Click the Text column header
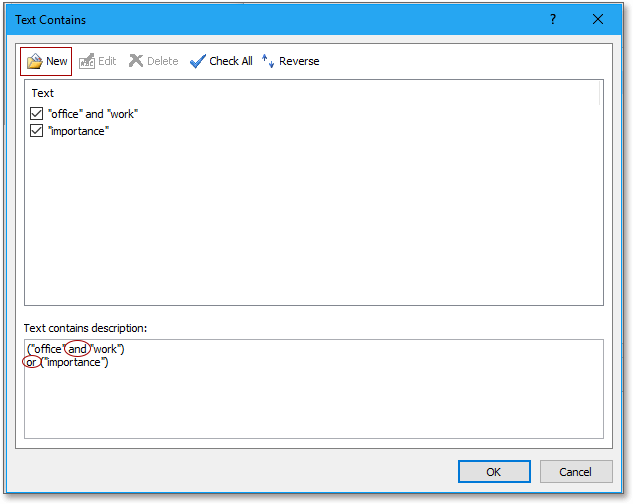Screen dimensions: 633x504 [x=43, y=93]
